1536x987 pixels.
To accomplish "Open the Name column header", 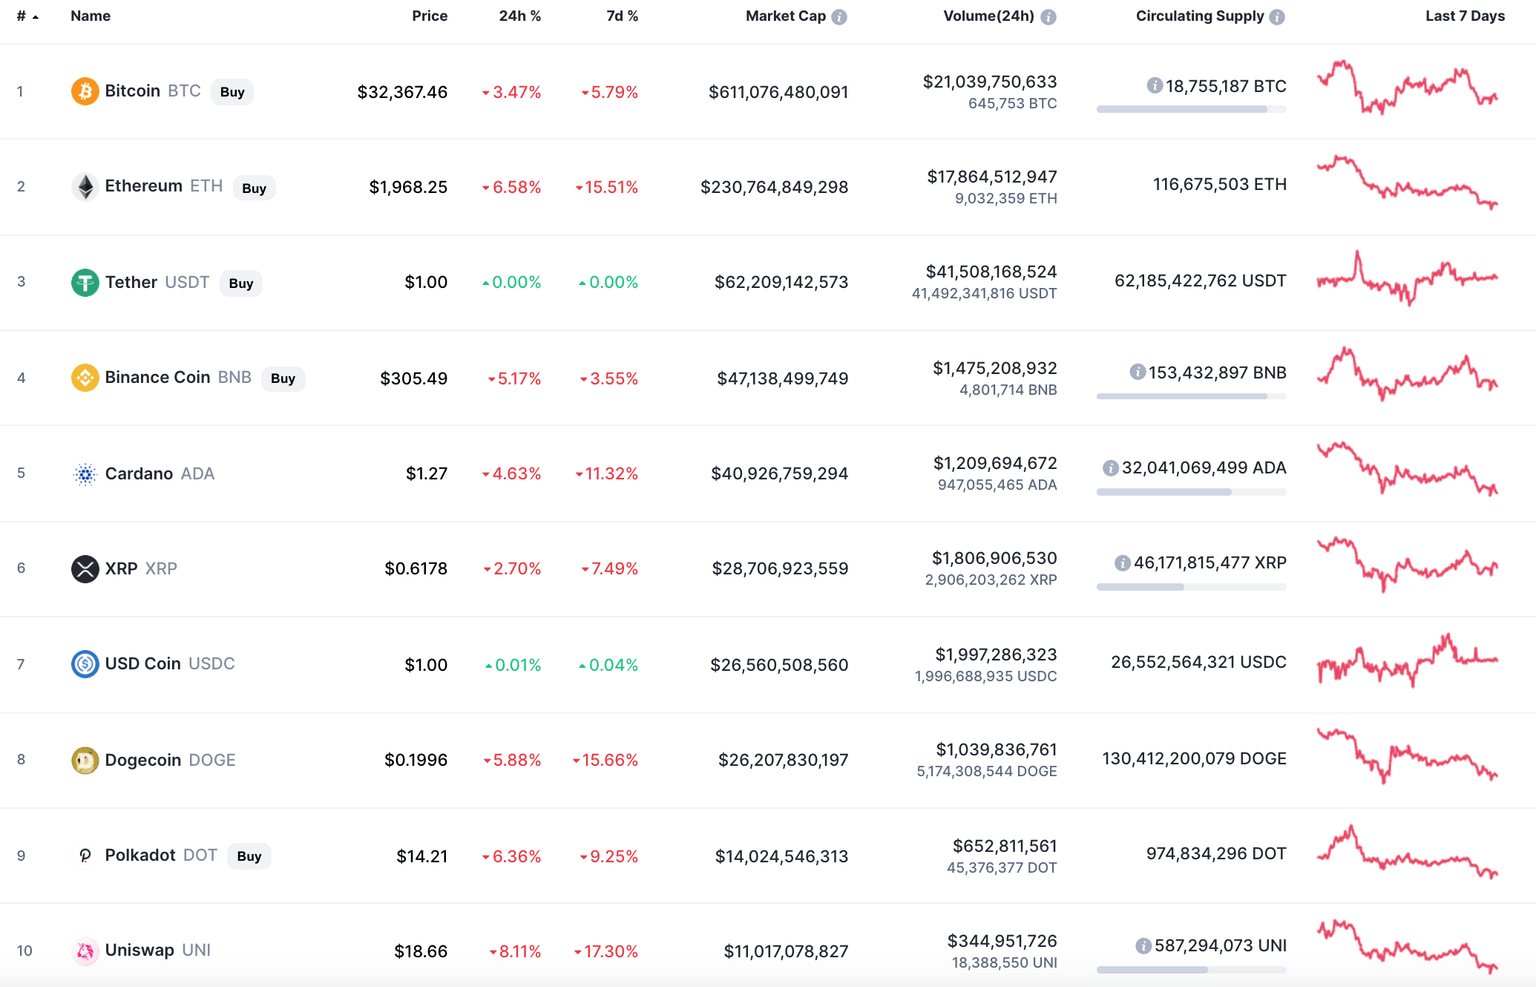I will point(90,15).
